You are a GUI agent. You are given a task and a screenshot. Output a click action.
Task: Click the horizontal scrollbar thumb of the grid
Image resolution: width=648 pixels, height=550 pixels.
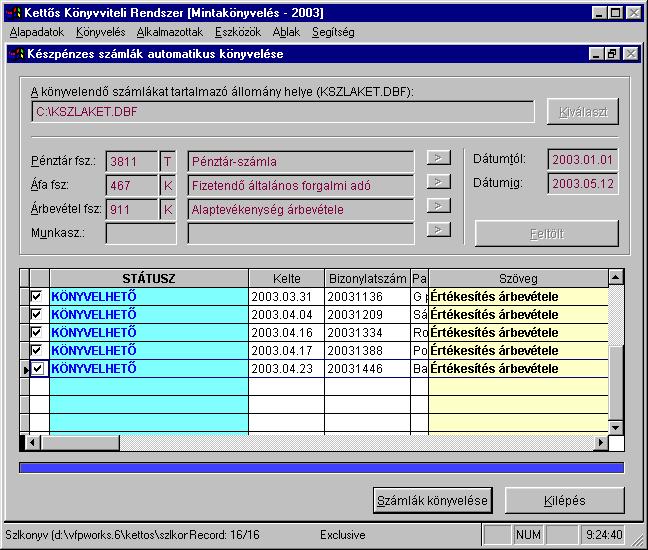(80, 443)
